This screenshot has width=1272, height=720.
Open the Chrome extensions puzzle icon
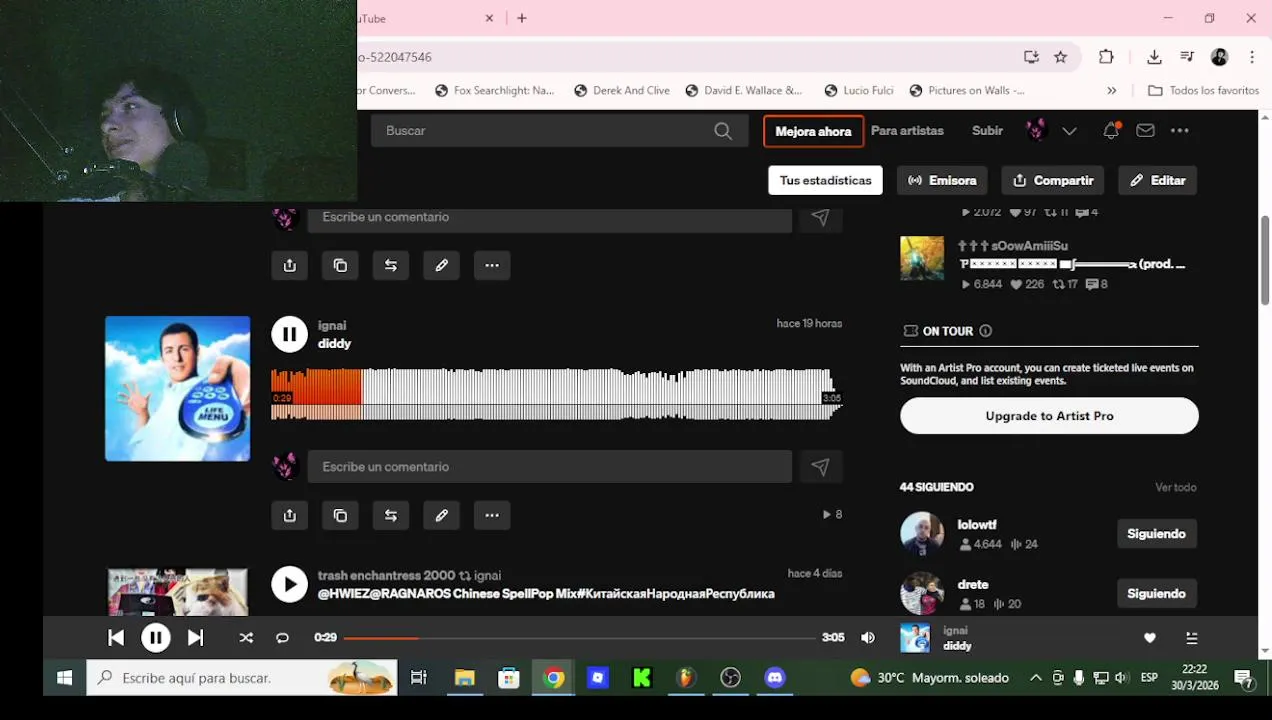tap(1106, 57)
